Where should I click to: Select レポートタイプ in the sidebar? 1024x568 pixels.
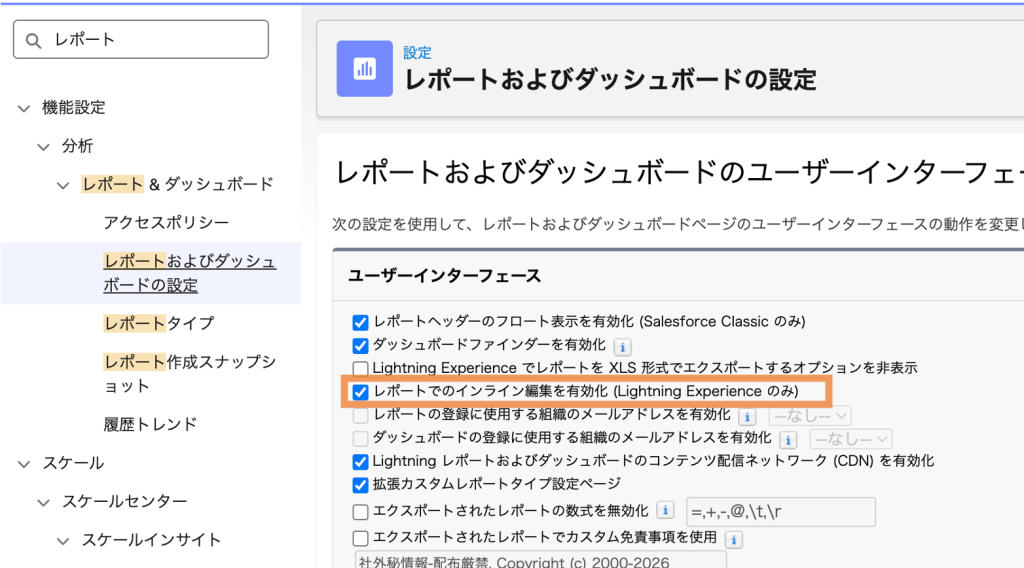coord(159,323)
